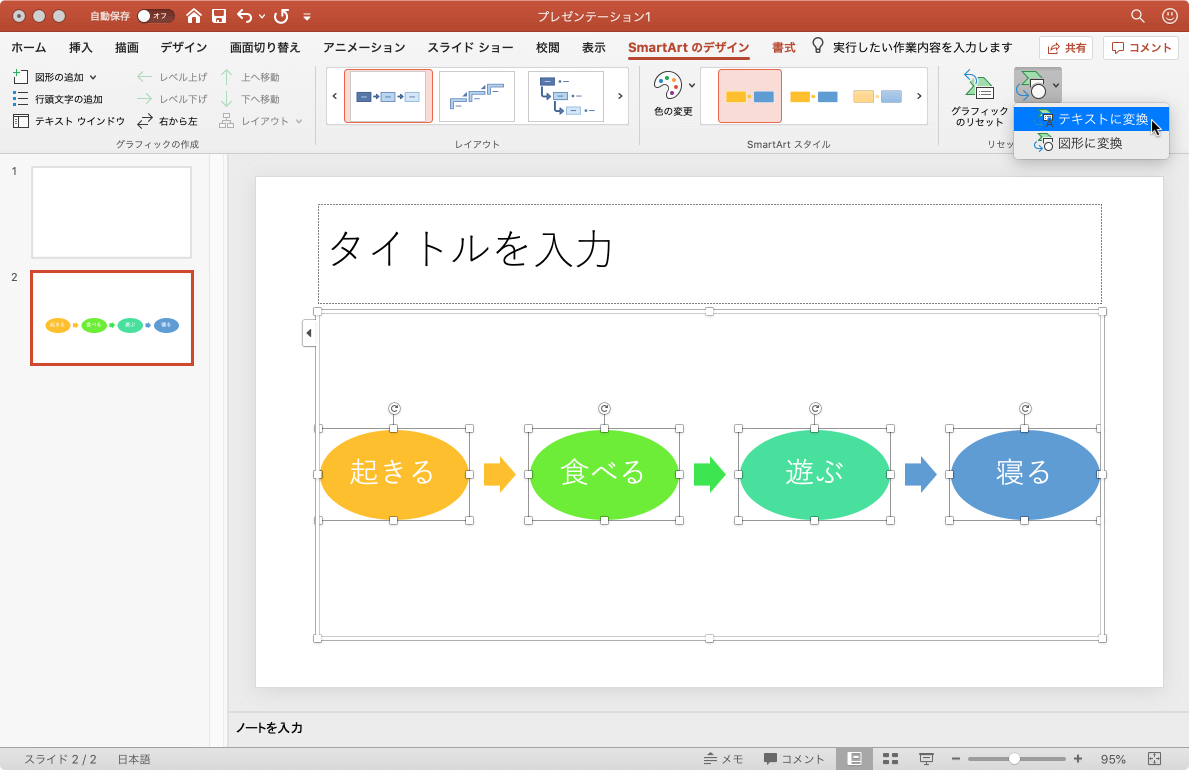Switch to normal view icon
The height and width of the screenshot is (770, 1189).
pyautogui.click(x=855, y=759)
